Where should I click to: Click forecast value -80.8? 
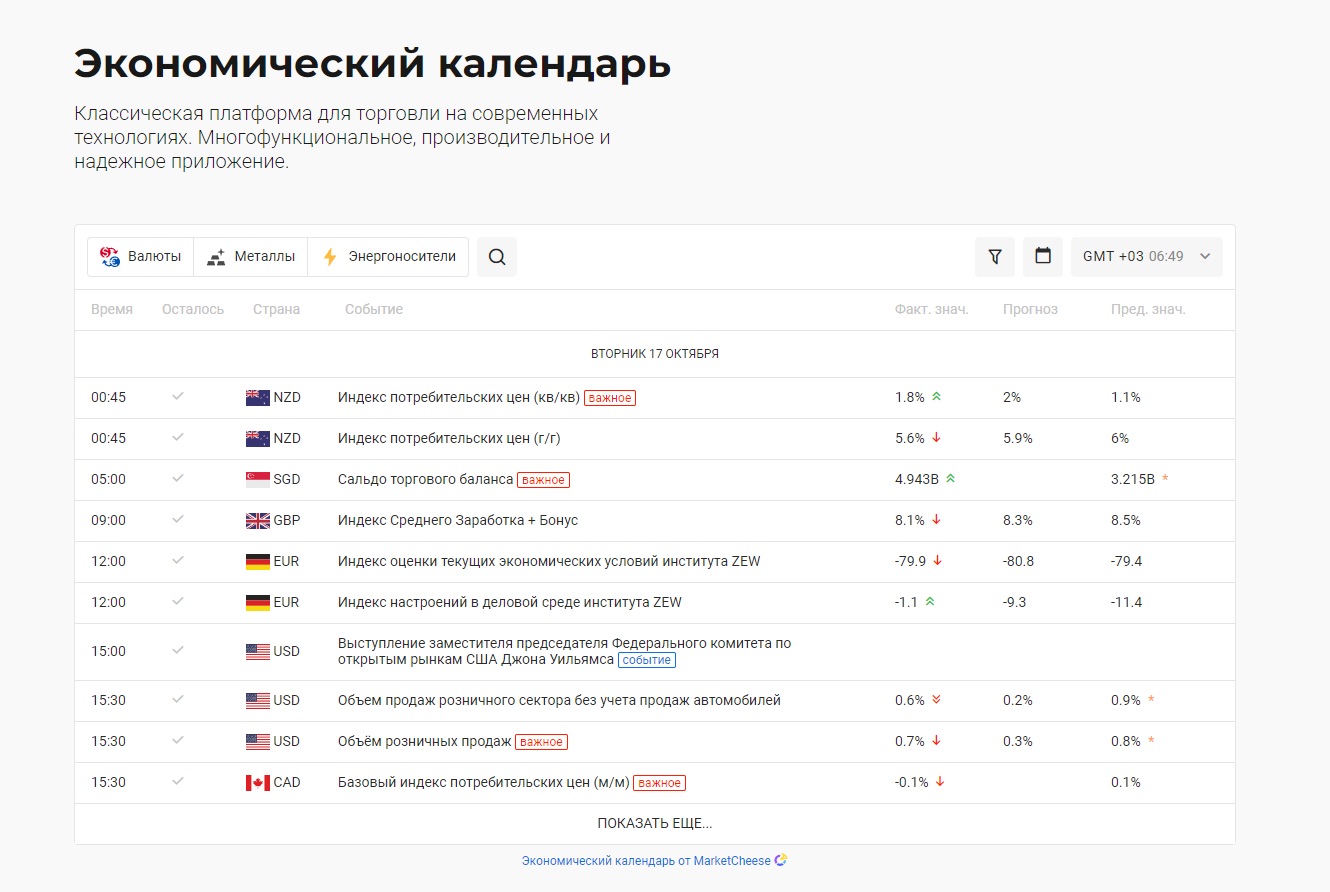point(1018,562)
